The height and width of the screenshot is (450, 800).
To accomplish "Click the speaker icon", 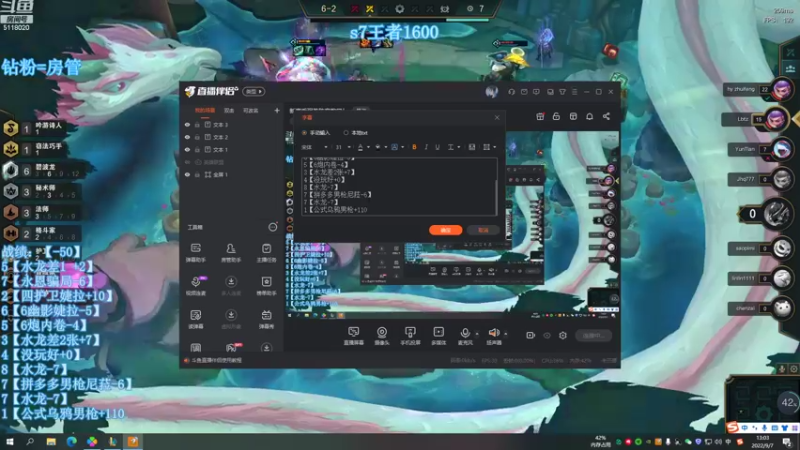I will coord(493,333).
